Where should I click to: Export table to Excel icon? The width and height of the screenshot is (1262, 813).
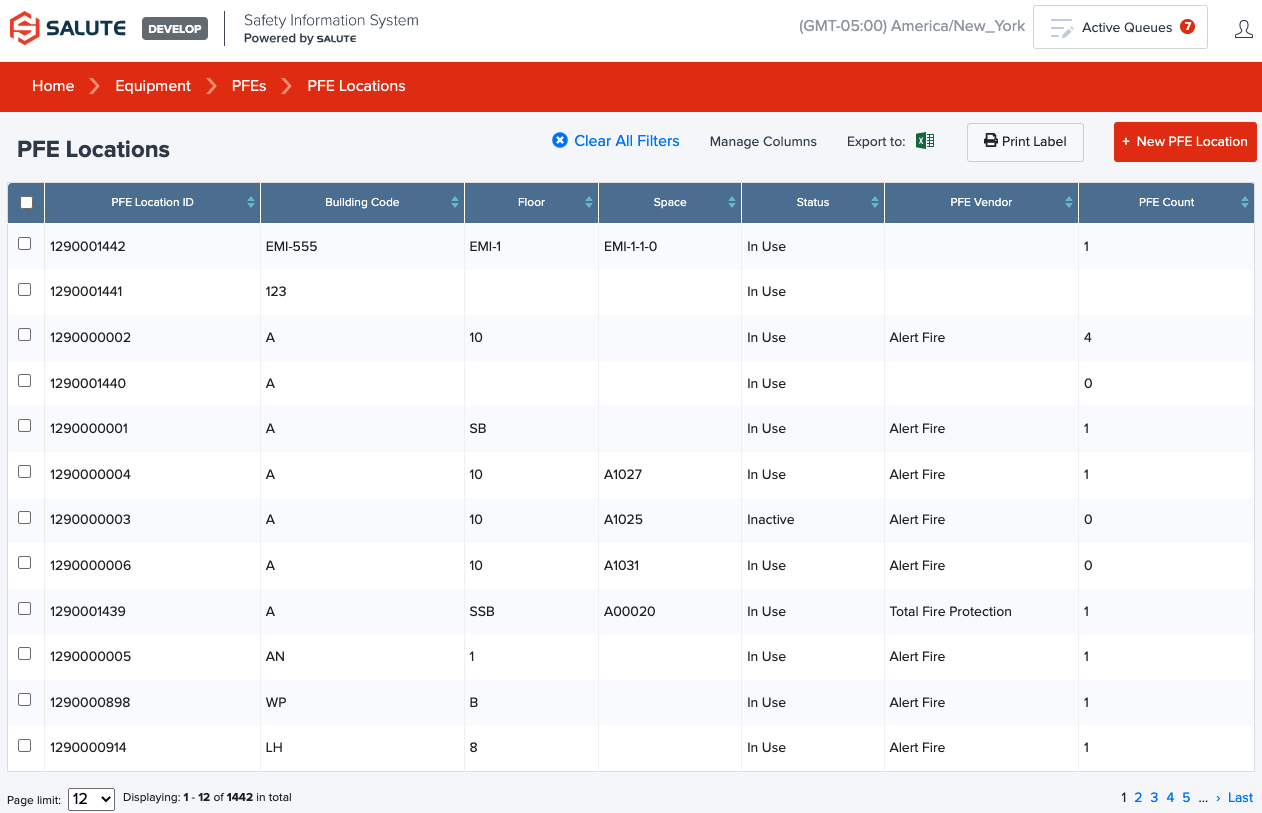tap(925, 141)
